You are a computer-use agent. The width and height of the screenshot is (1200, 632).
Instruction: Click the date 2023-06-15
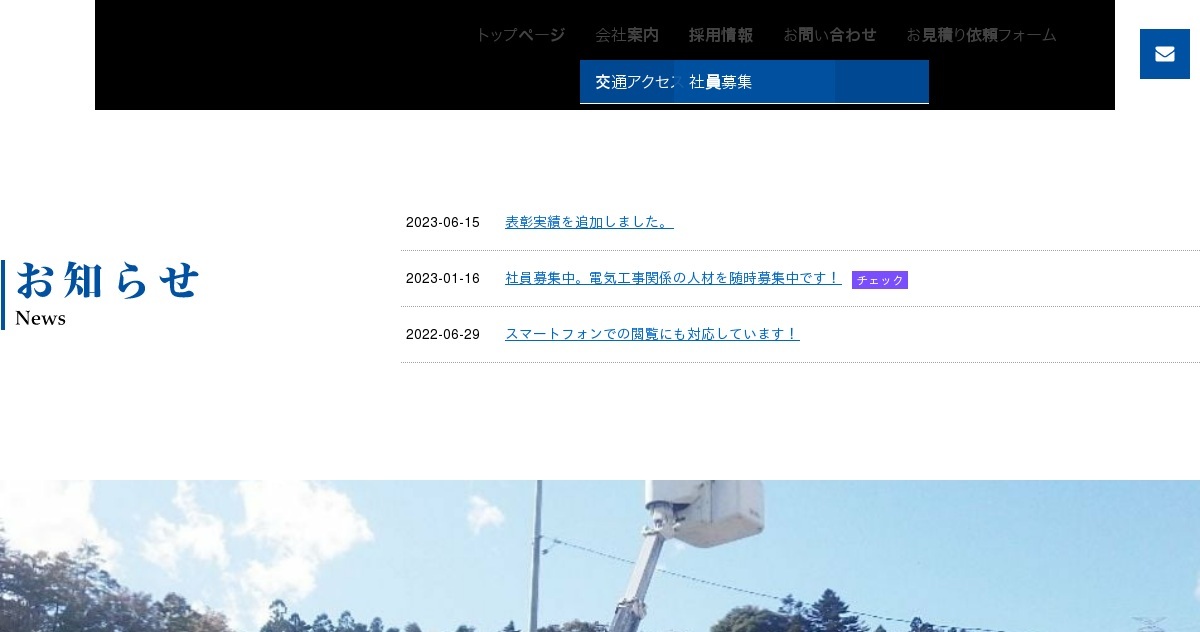[443, 222]
